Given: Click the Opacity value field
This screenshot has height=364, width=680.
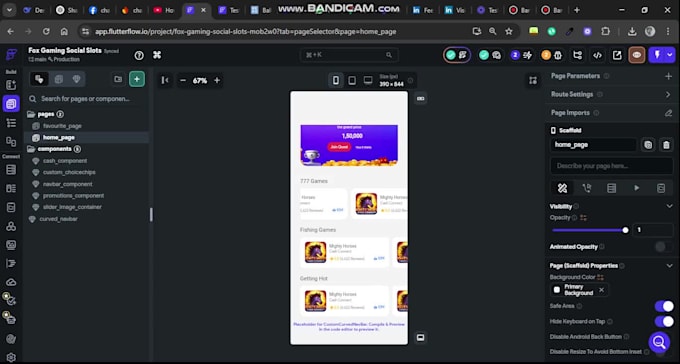Looking at the screenshot, I should pyautogui.click(x=653, y=230).
